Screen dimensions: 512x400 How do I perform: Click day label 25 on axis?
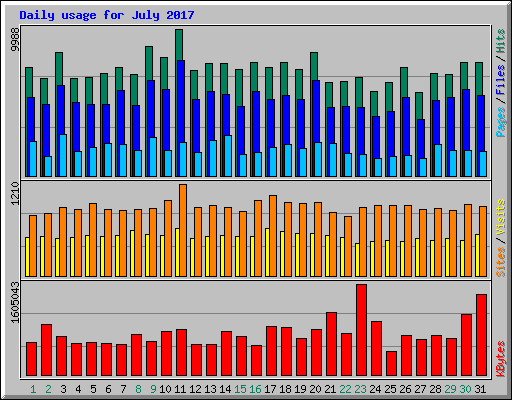pyautogui.click(x=390, y=389)
